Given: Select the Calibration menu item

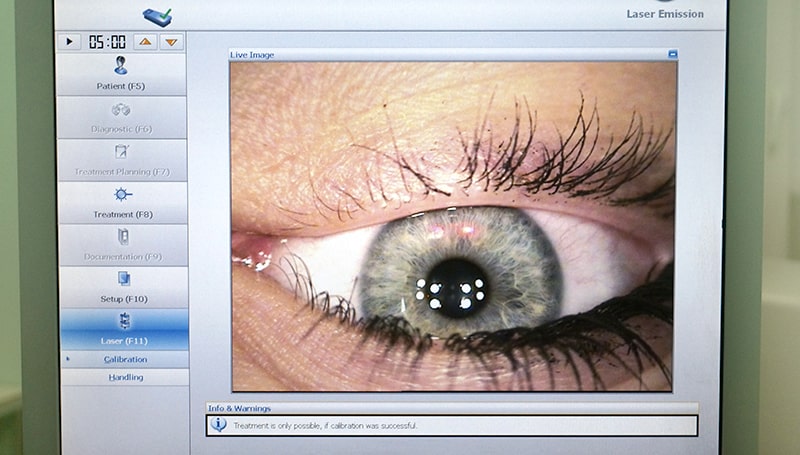Looking at the screenshot, I should (x=125, y=359).
